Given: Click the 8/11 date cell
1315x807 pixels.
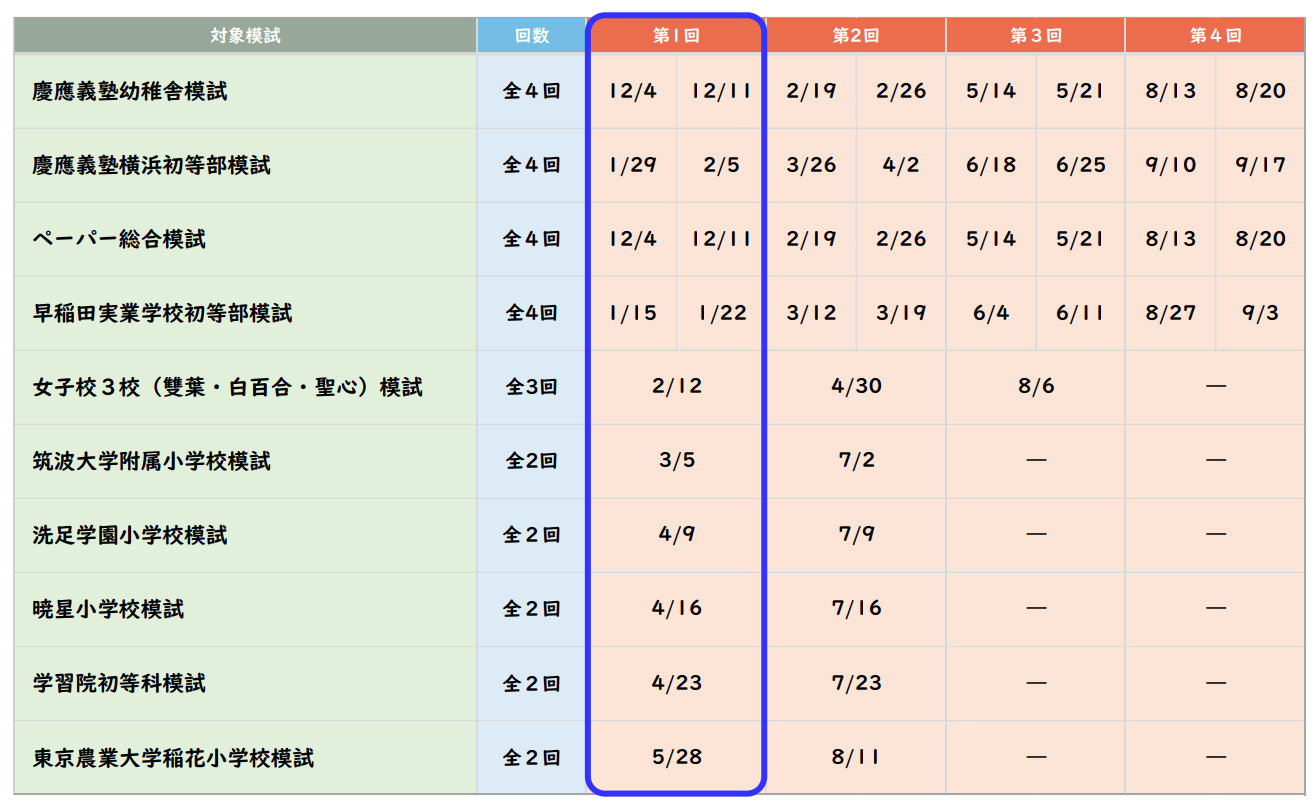Looking at the screenshot, I should [x=856, y=758].
